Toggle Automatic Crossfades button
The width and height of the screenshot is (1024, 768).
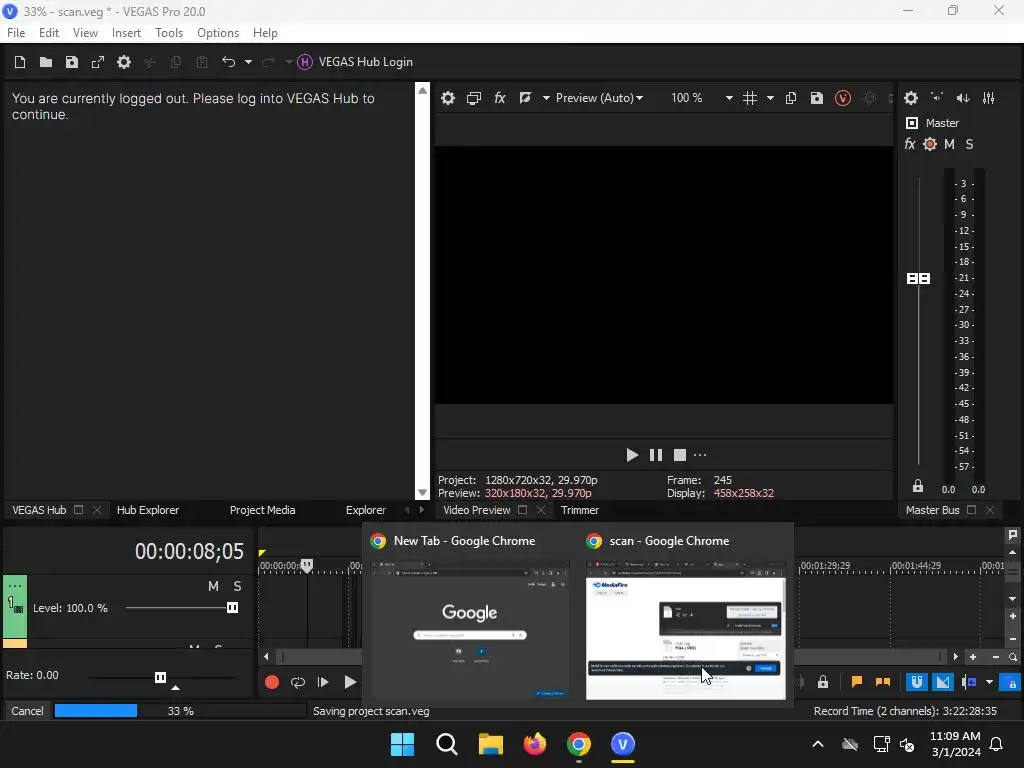(x=943, y=682)
